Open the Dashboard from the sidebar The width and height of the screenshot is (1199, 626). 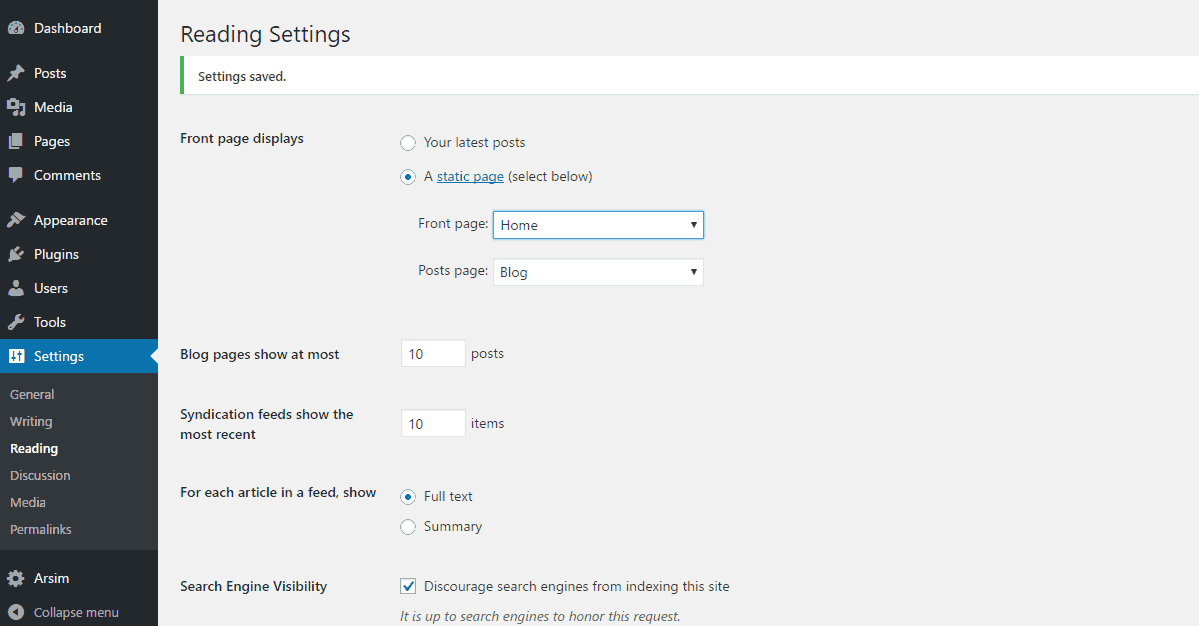pyautogui.click(x=16, y=27)
